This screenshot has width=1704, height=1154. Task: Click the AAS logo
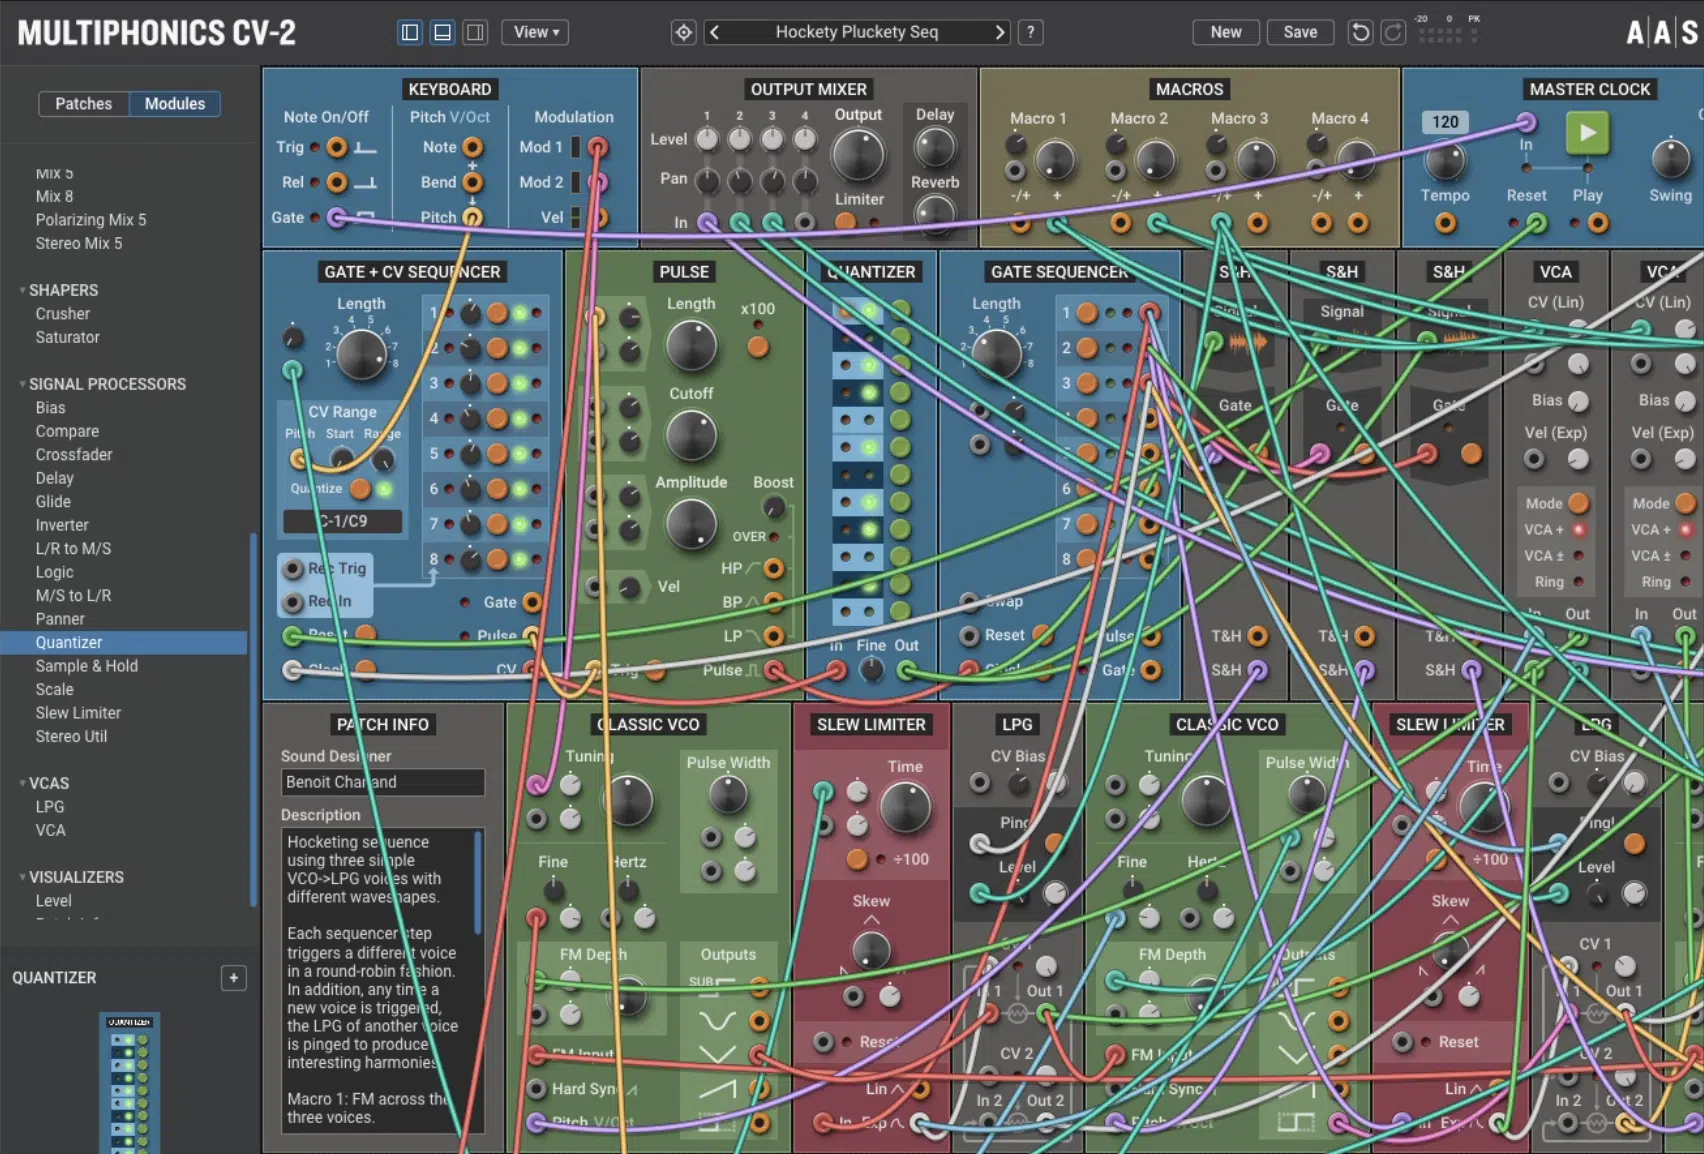tap(1662, 32)
